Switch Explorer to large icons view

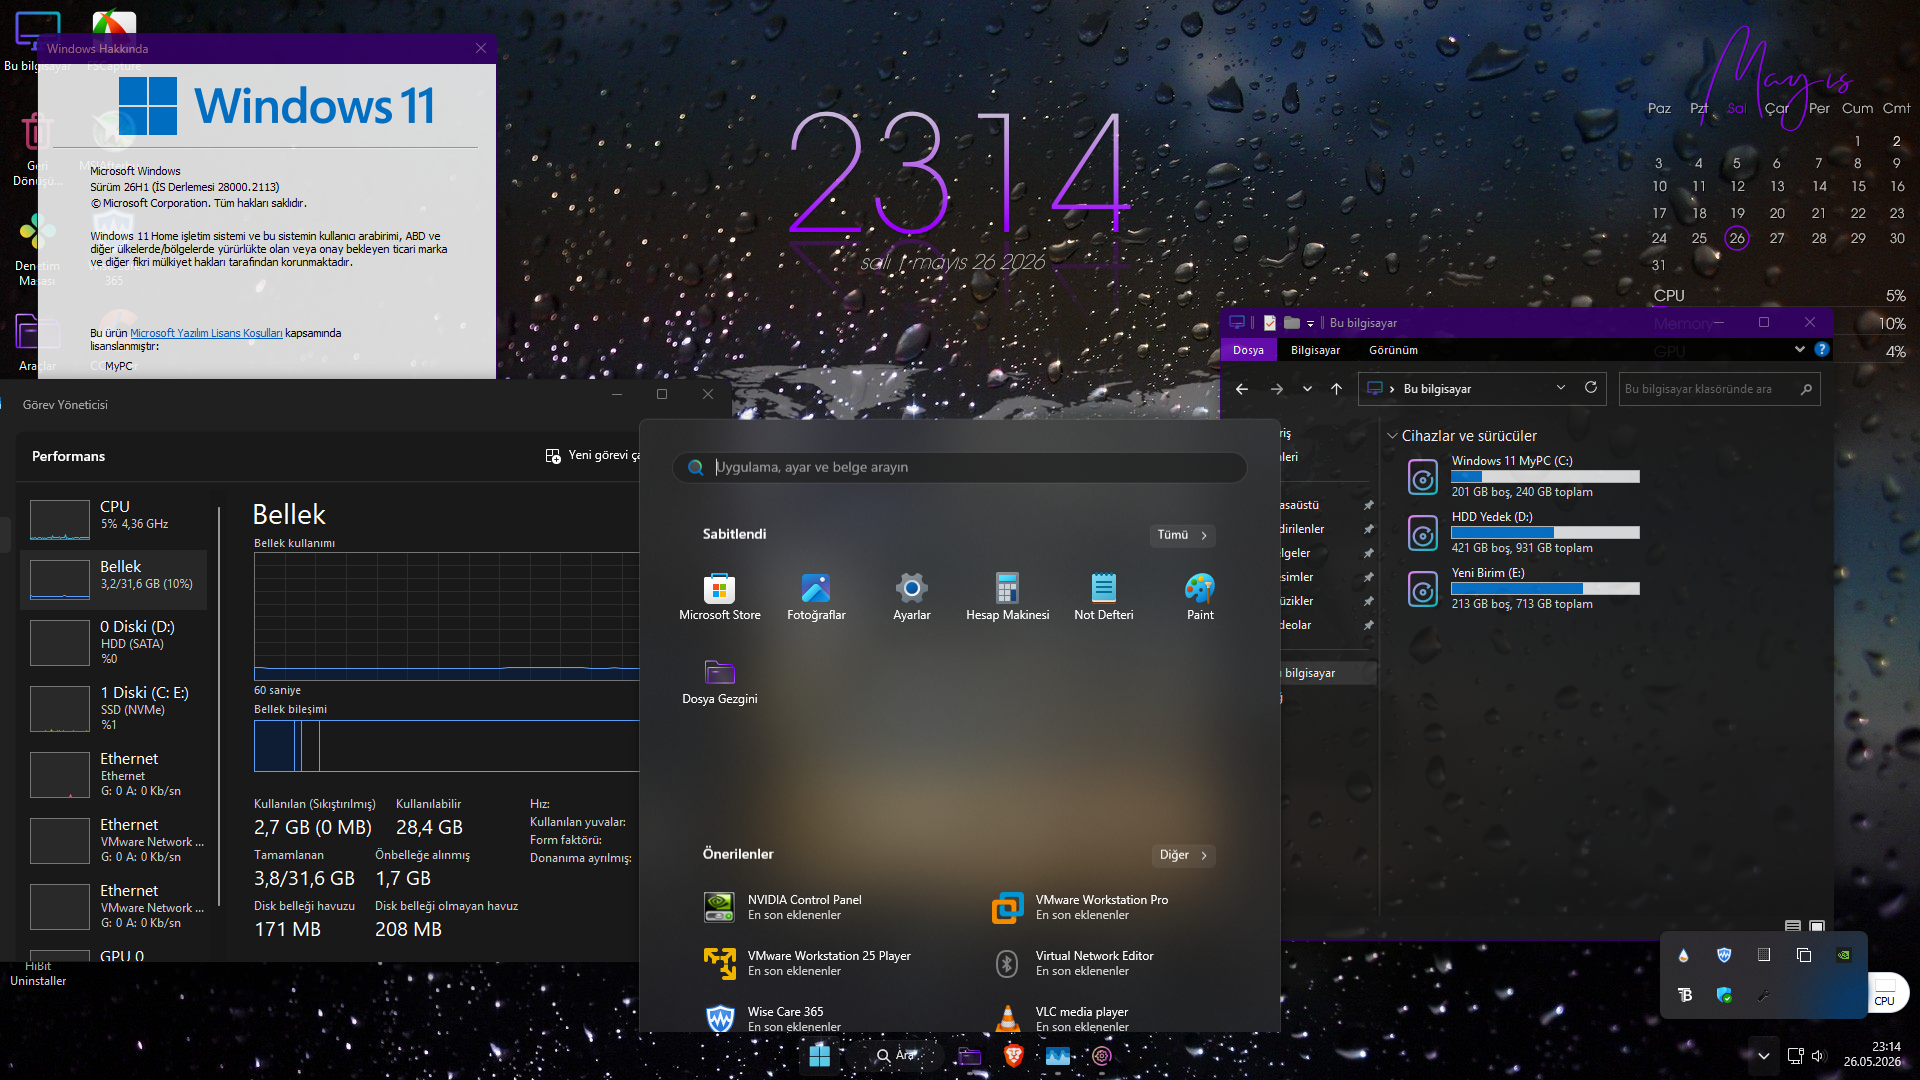pos(1817,926)
